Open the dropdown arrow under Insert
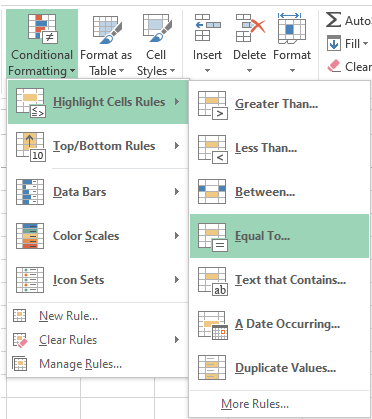This screenshot has height=419, width=372. pos(207,70)
